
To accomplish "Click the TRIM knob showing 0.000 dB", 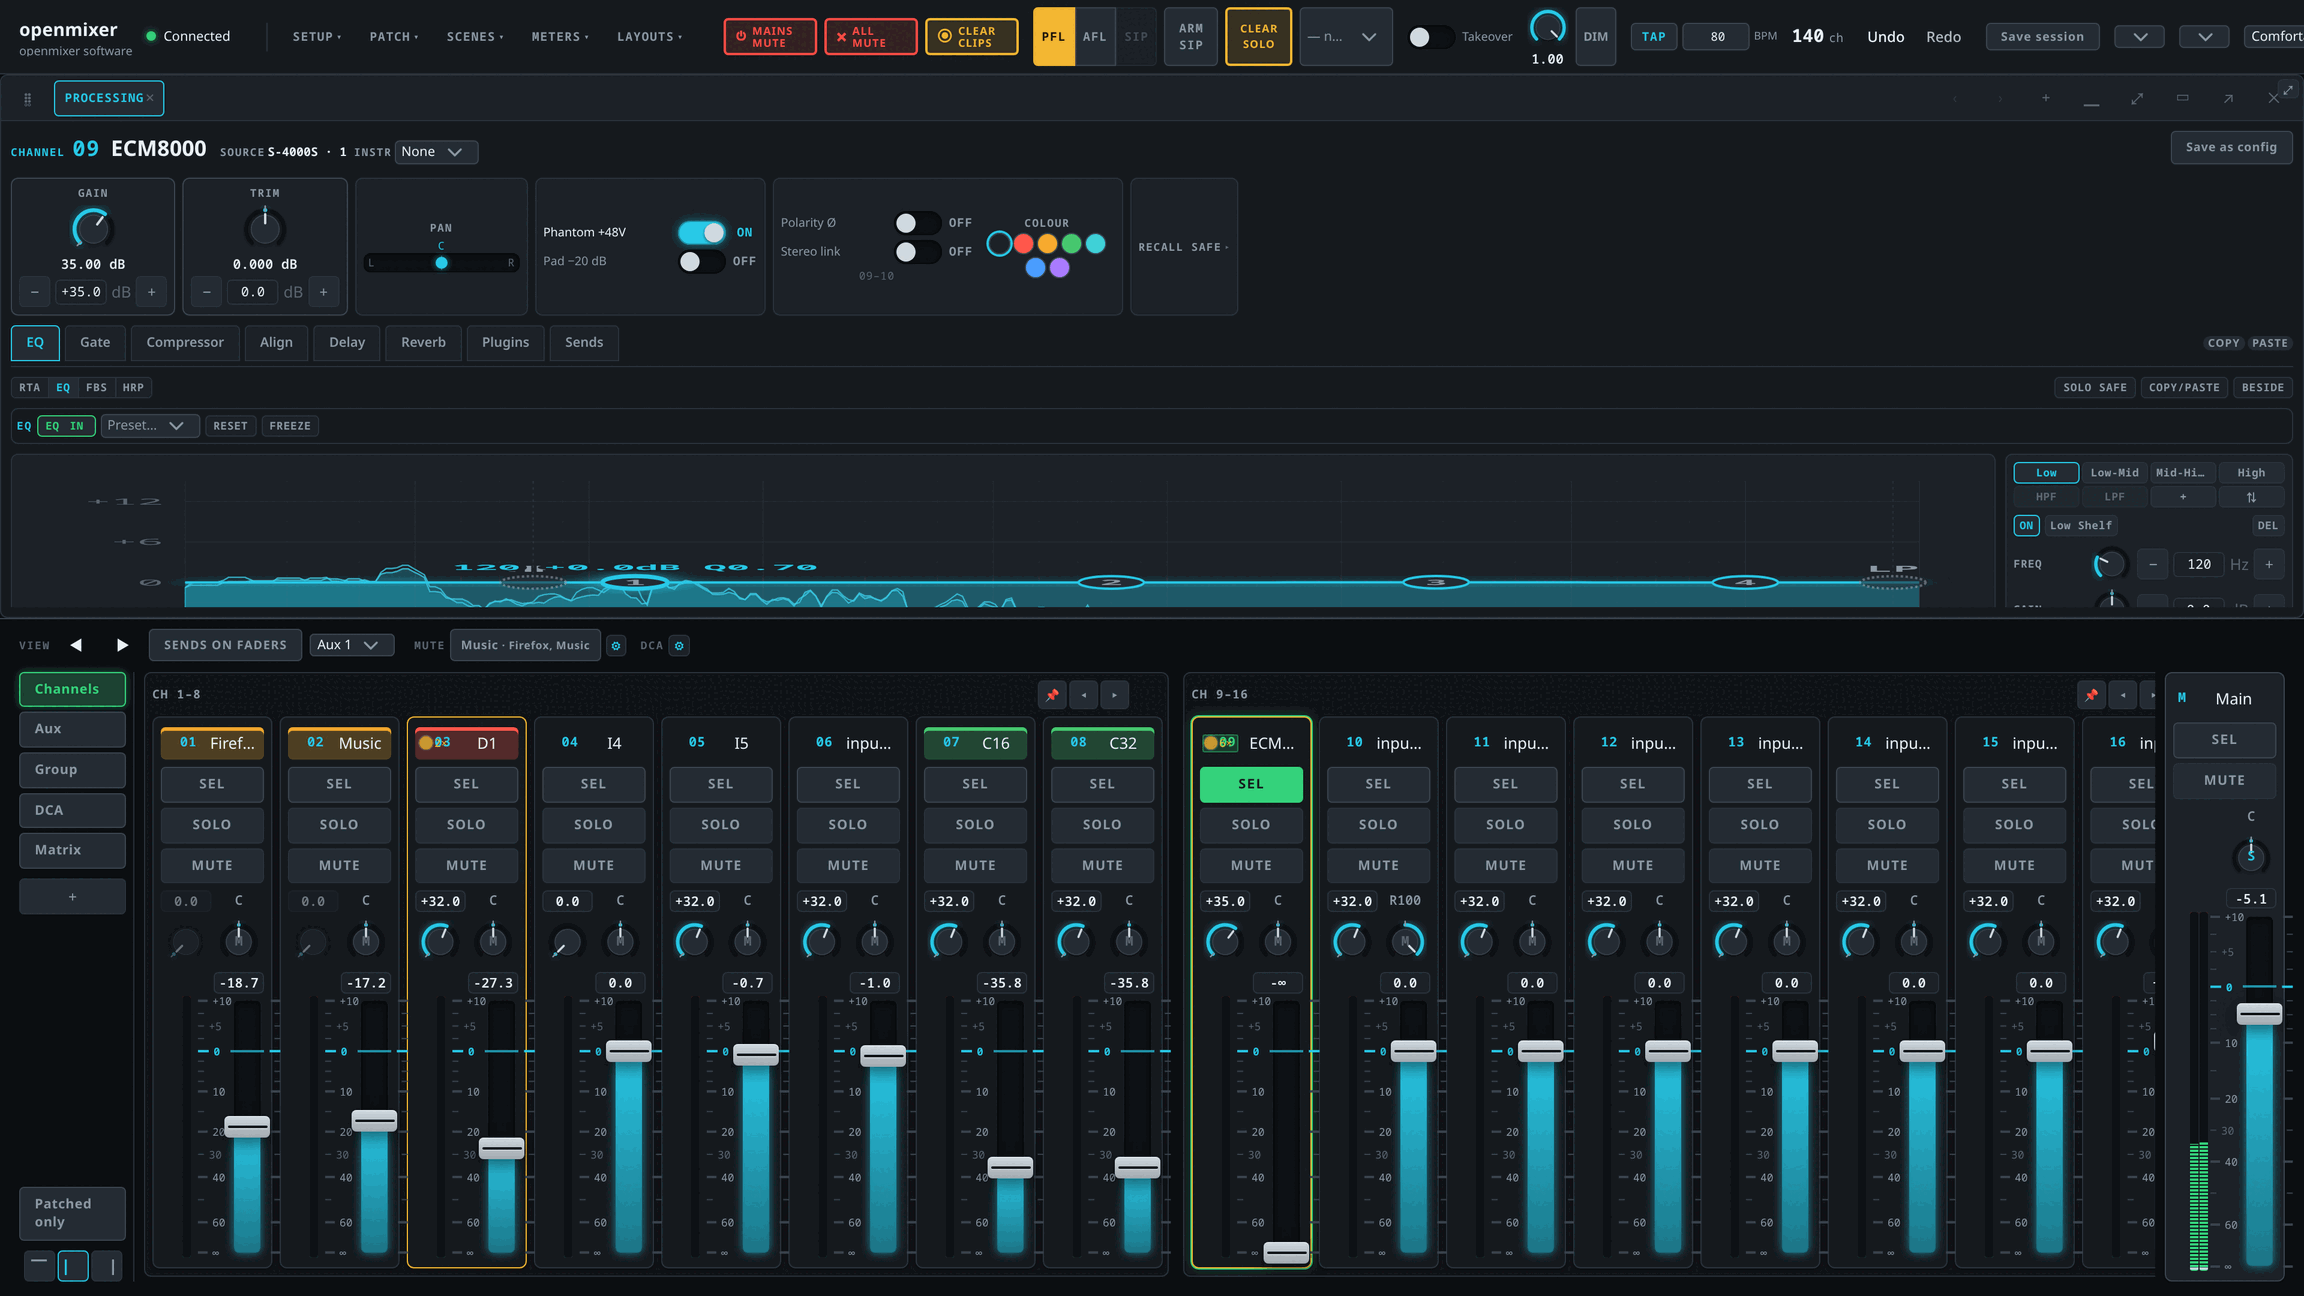I will click(265, 228).
